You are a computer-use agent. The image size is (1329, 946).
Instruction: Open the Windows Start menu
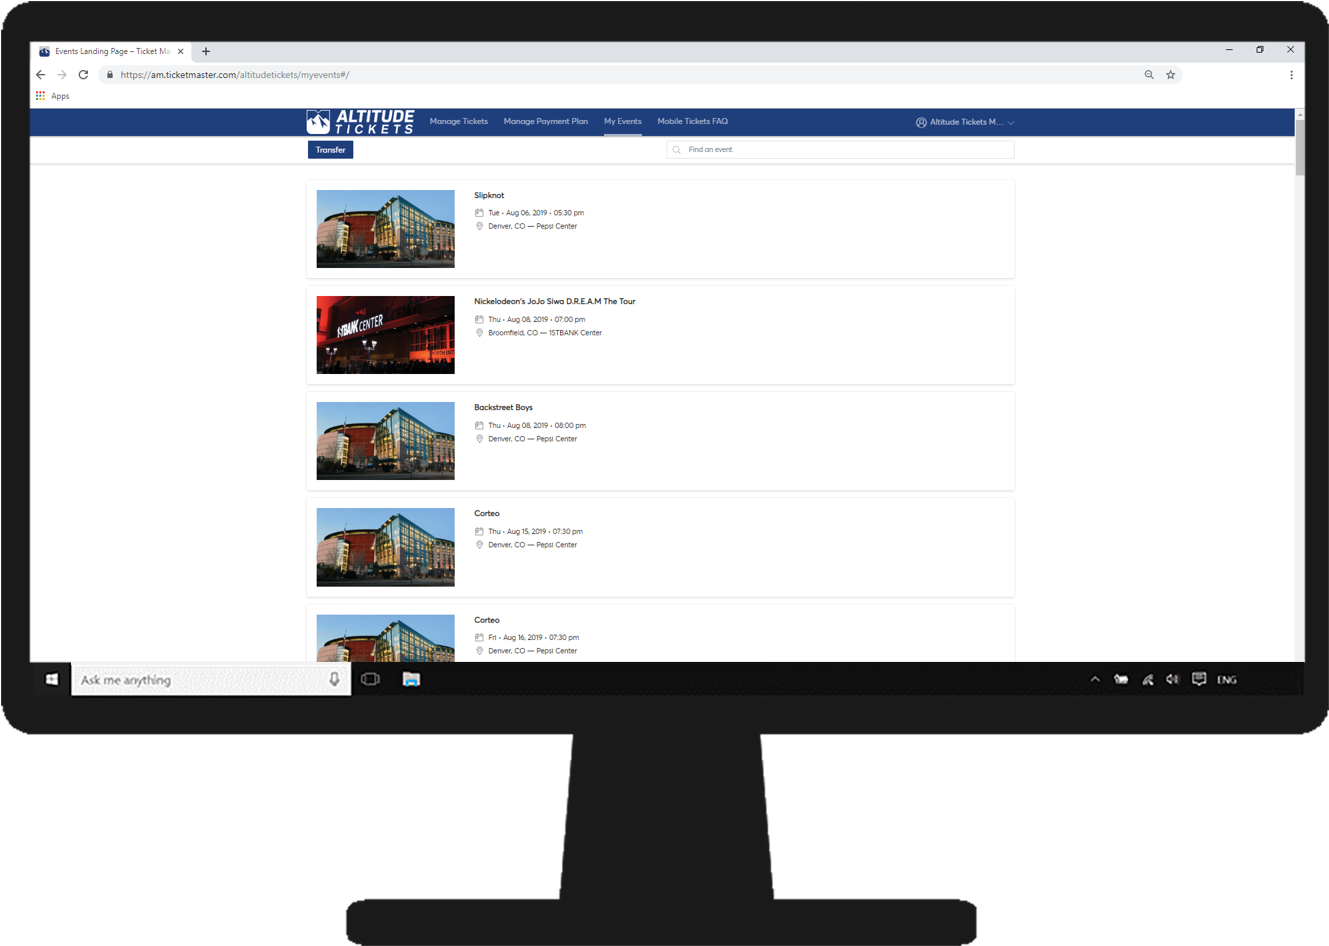click(x=52, y=680)
